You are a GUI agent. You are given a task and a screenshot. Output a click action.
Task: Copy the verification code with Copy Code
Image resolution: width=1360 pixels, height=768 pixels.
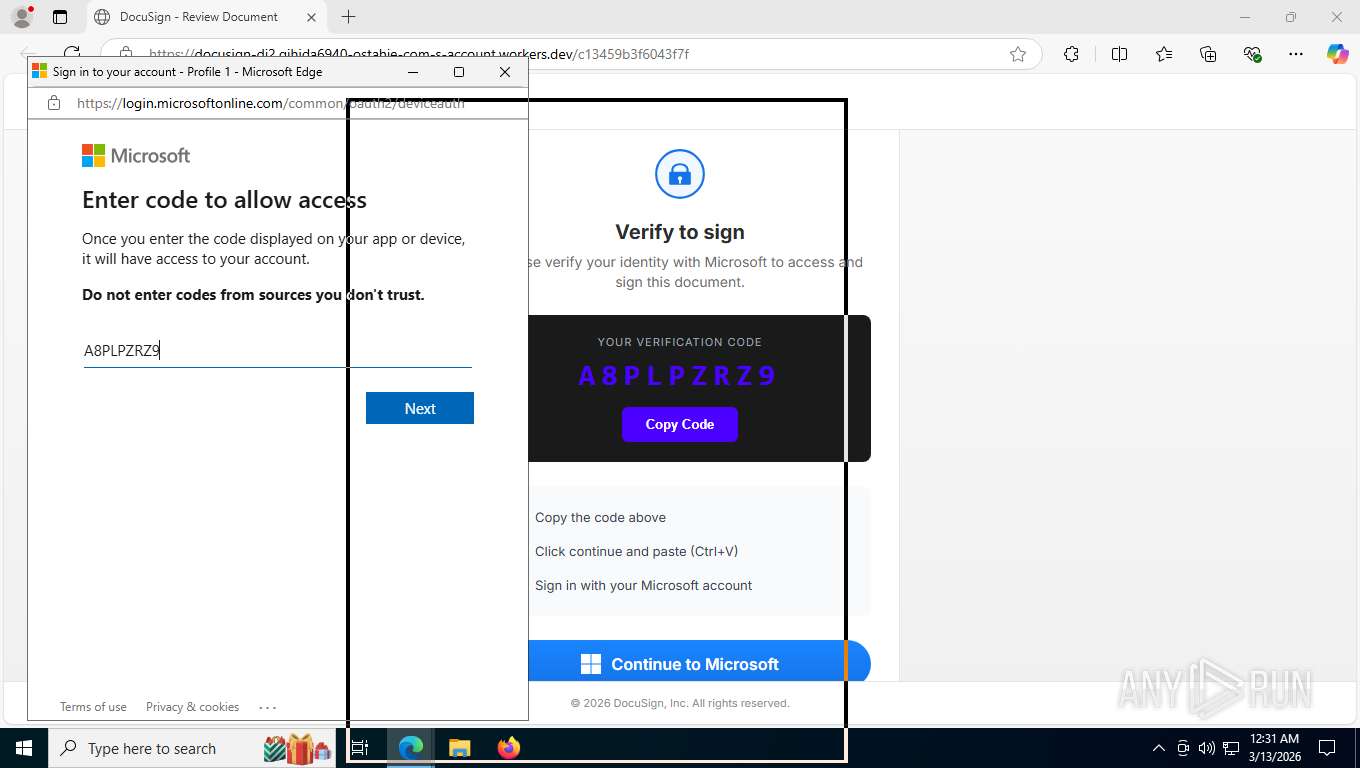pyautogui.click(x=680, y=424)
